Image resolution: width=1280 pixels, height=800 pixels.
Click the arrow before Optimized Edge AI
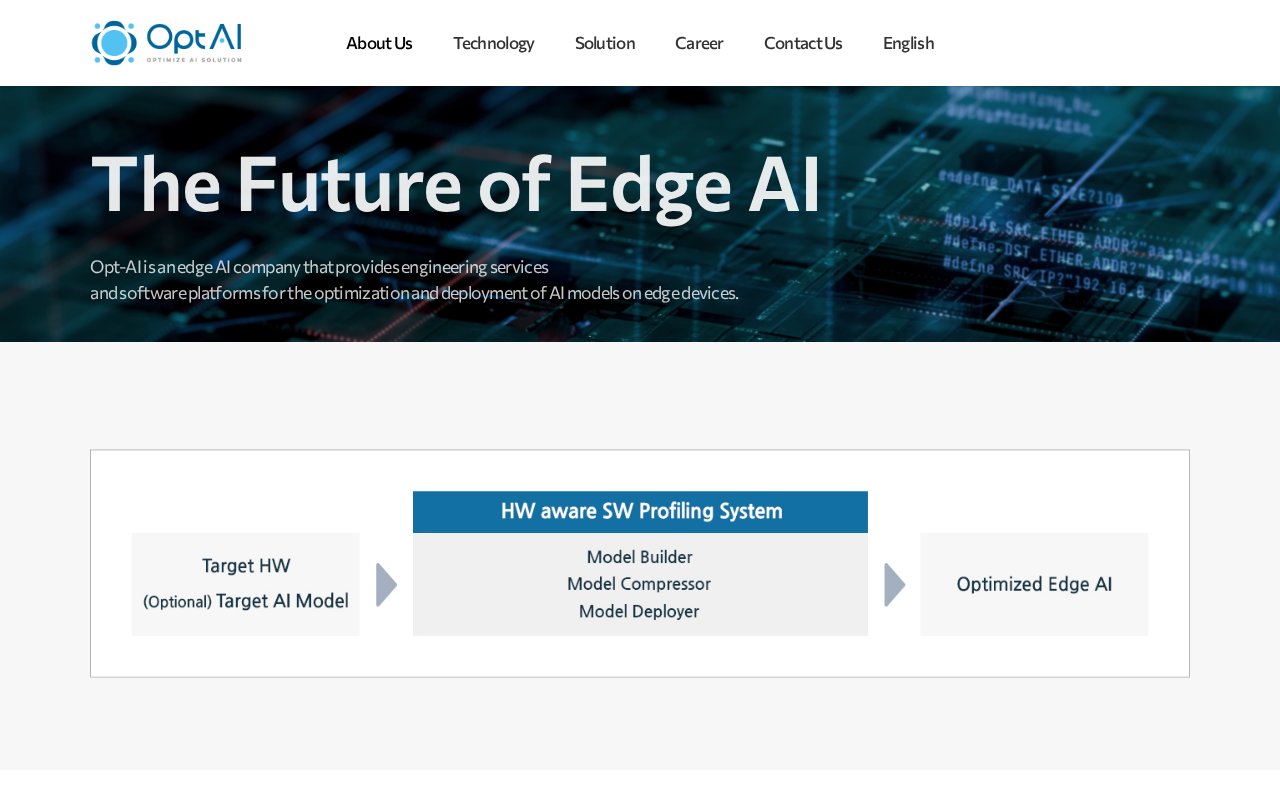click(x=895, y=585)
